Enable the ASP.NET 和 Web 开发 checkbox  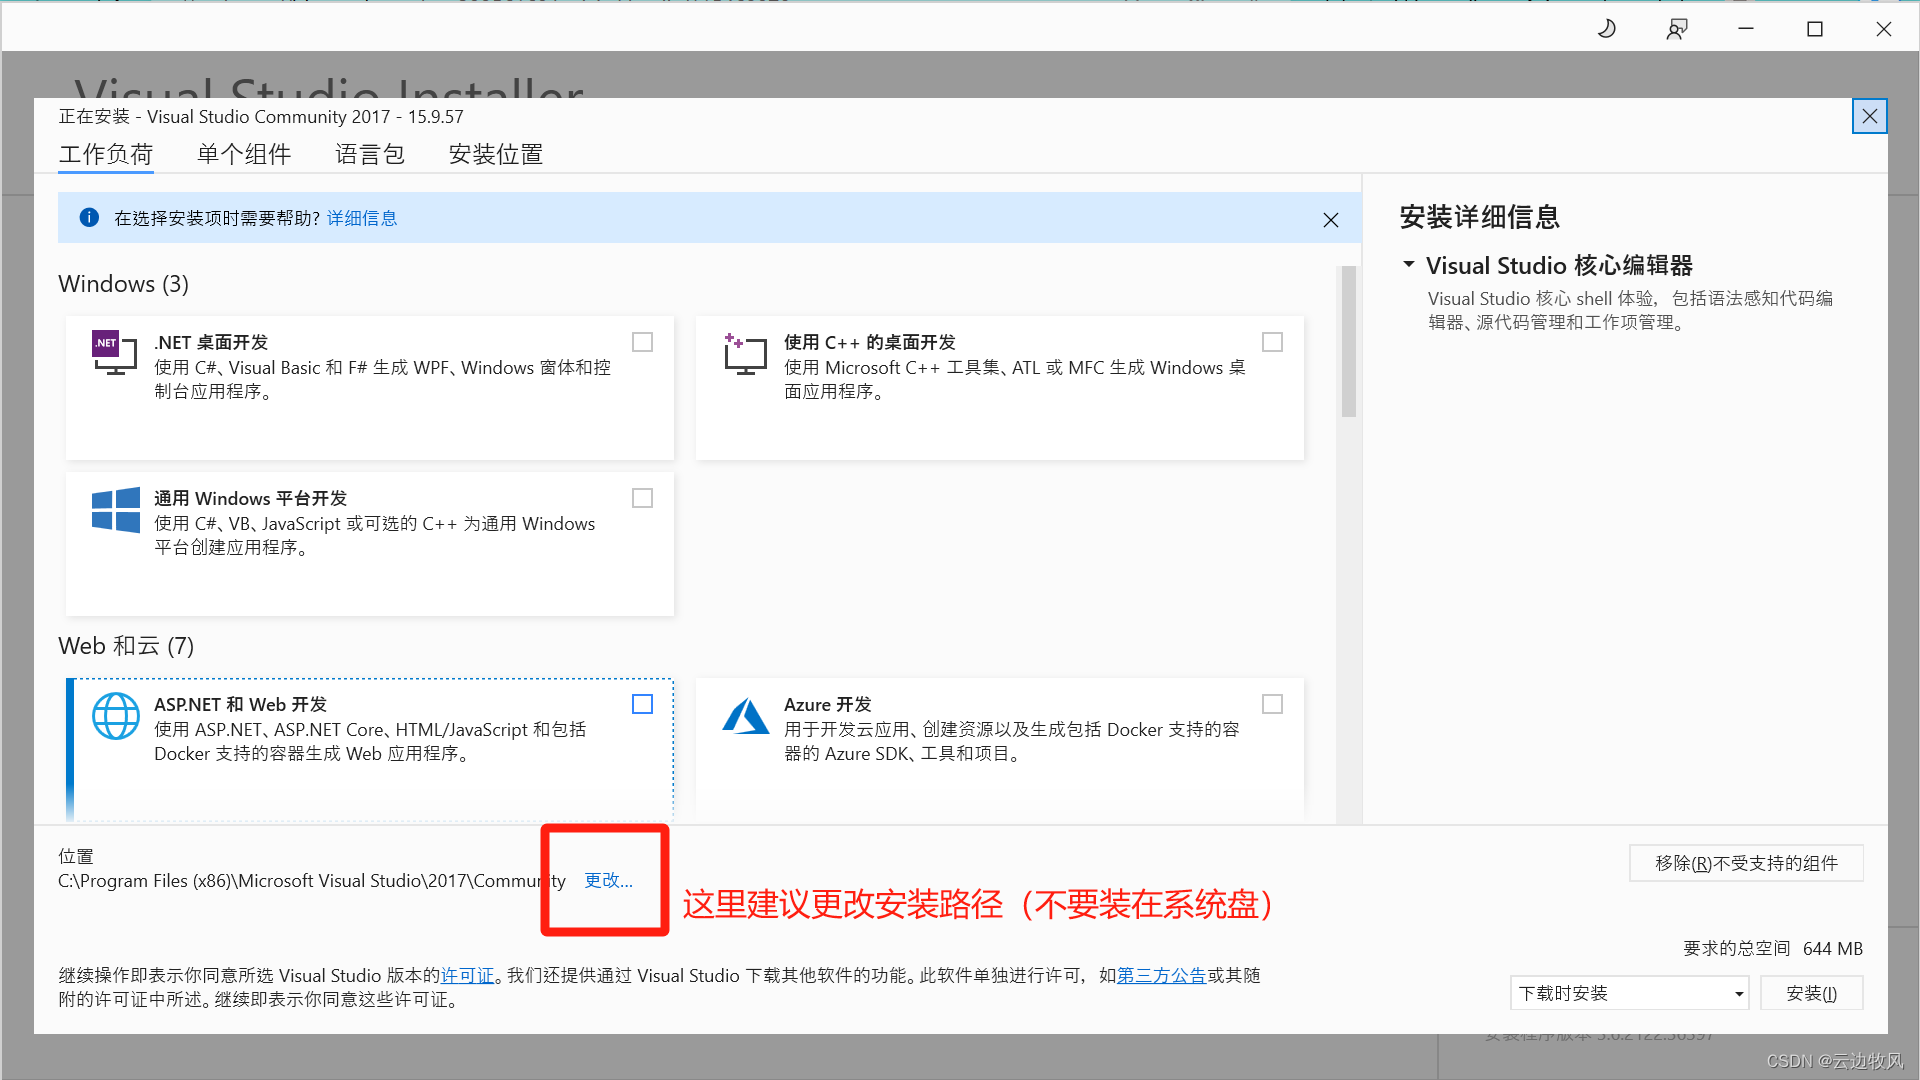click(x=642, y=704)
